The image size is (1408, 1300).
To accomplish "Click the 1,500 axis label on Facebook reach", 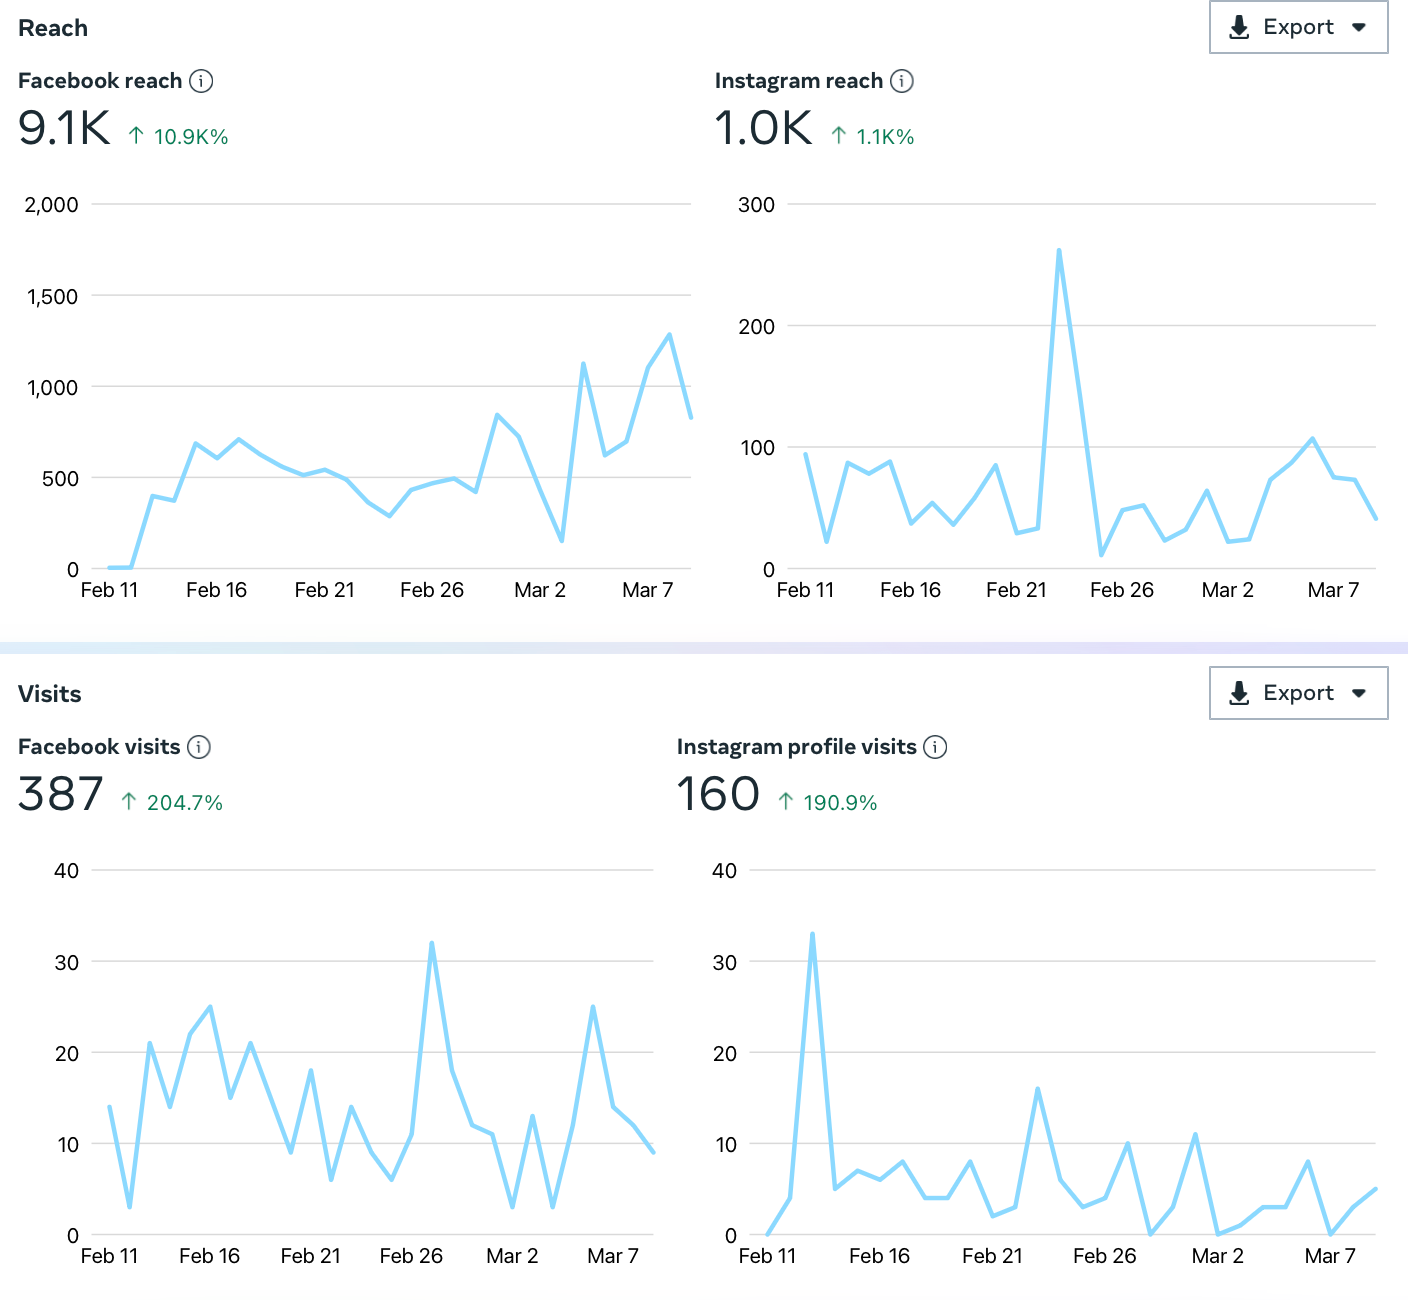I will (x=53, y=297).
